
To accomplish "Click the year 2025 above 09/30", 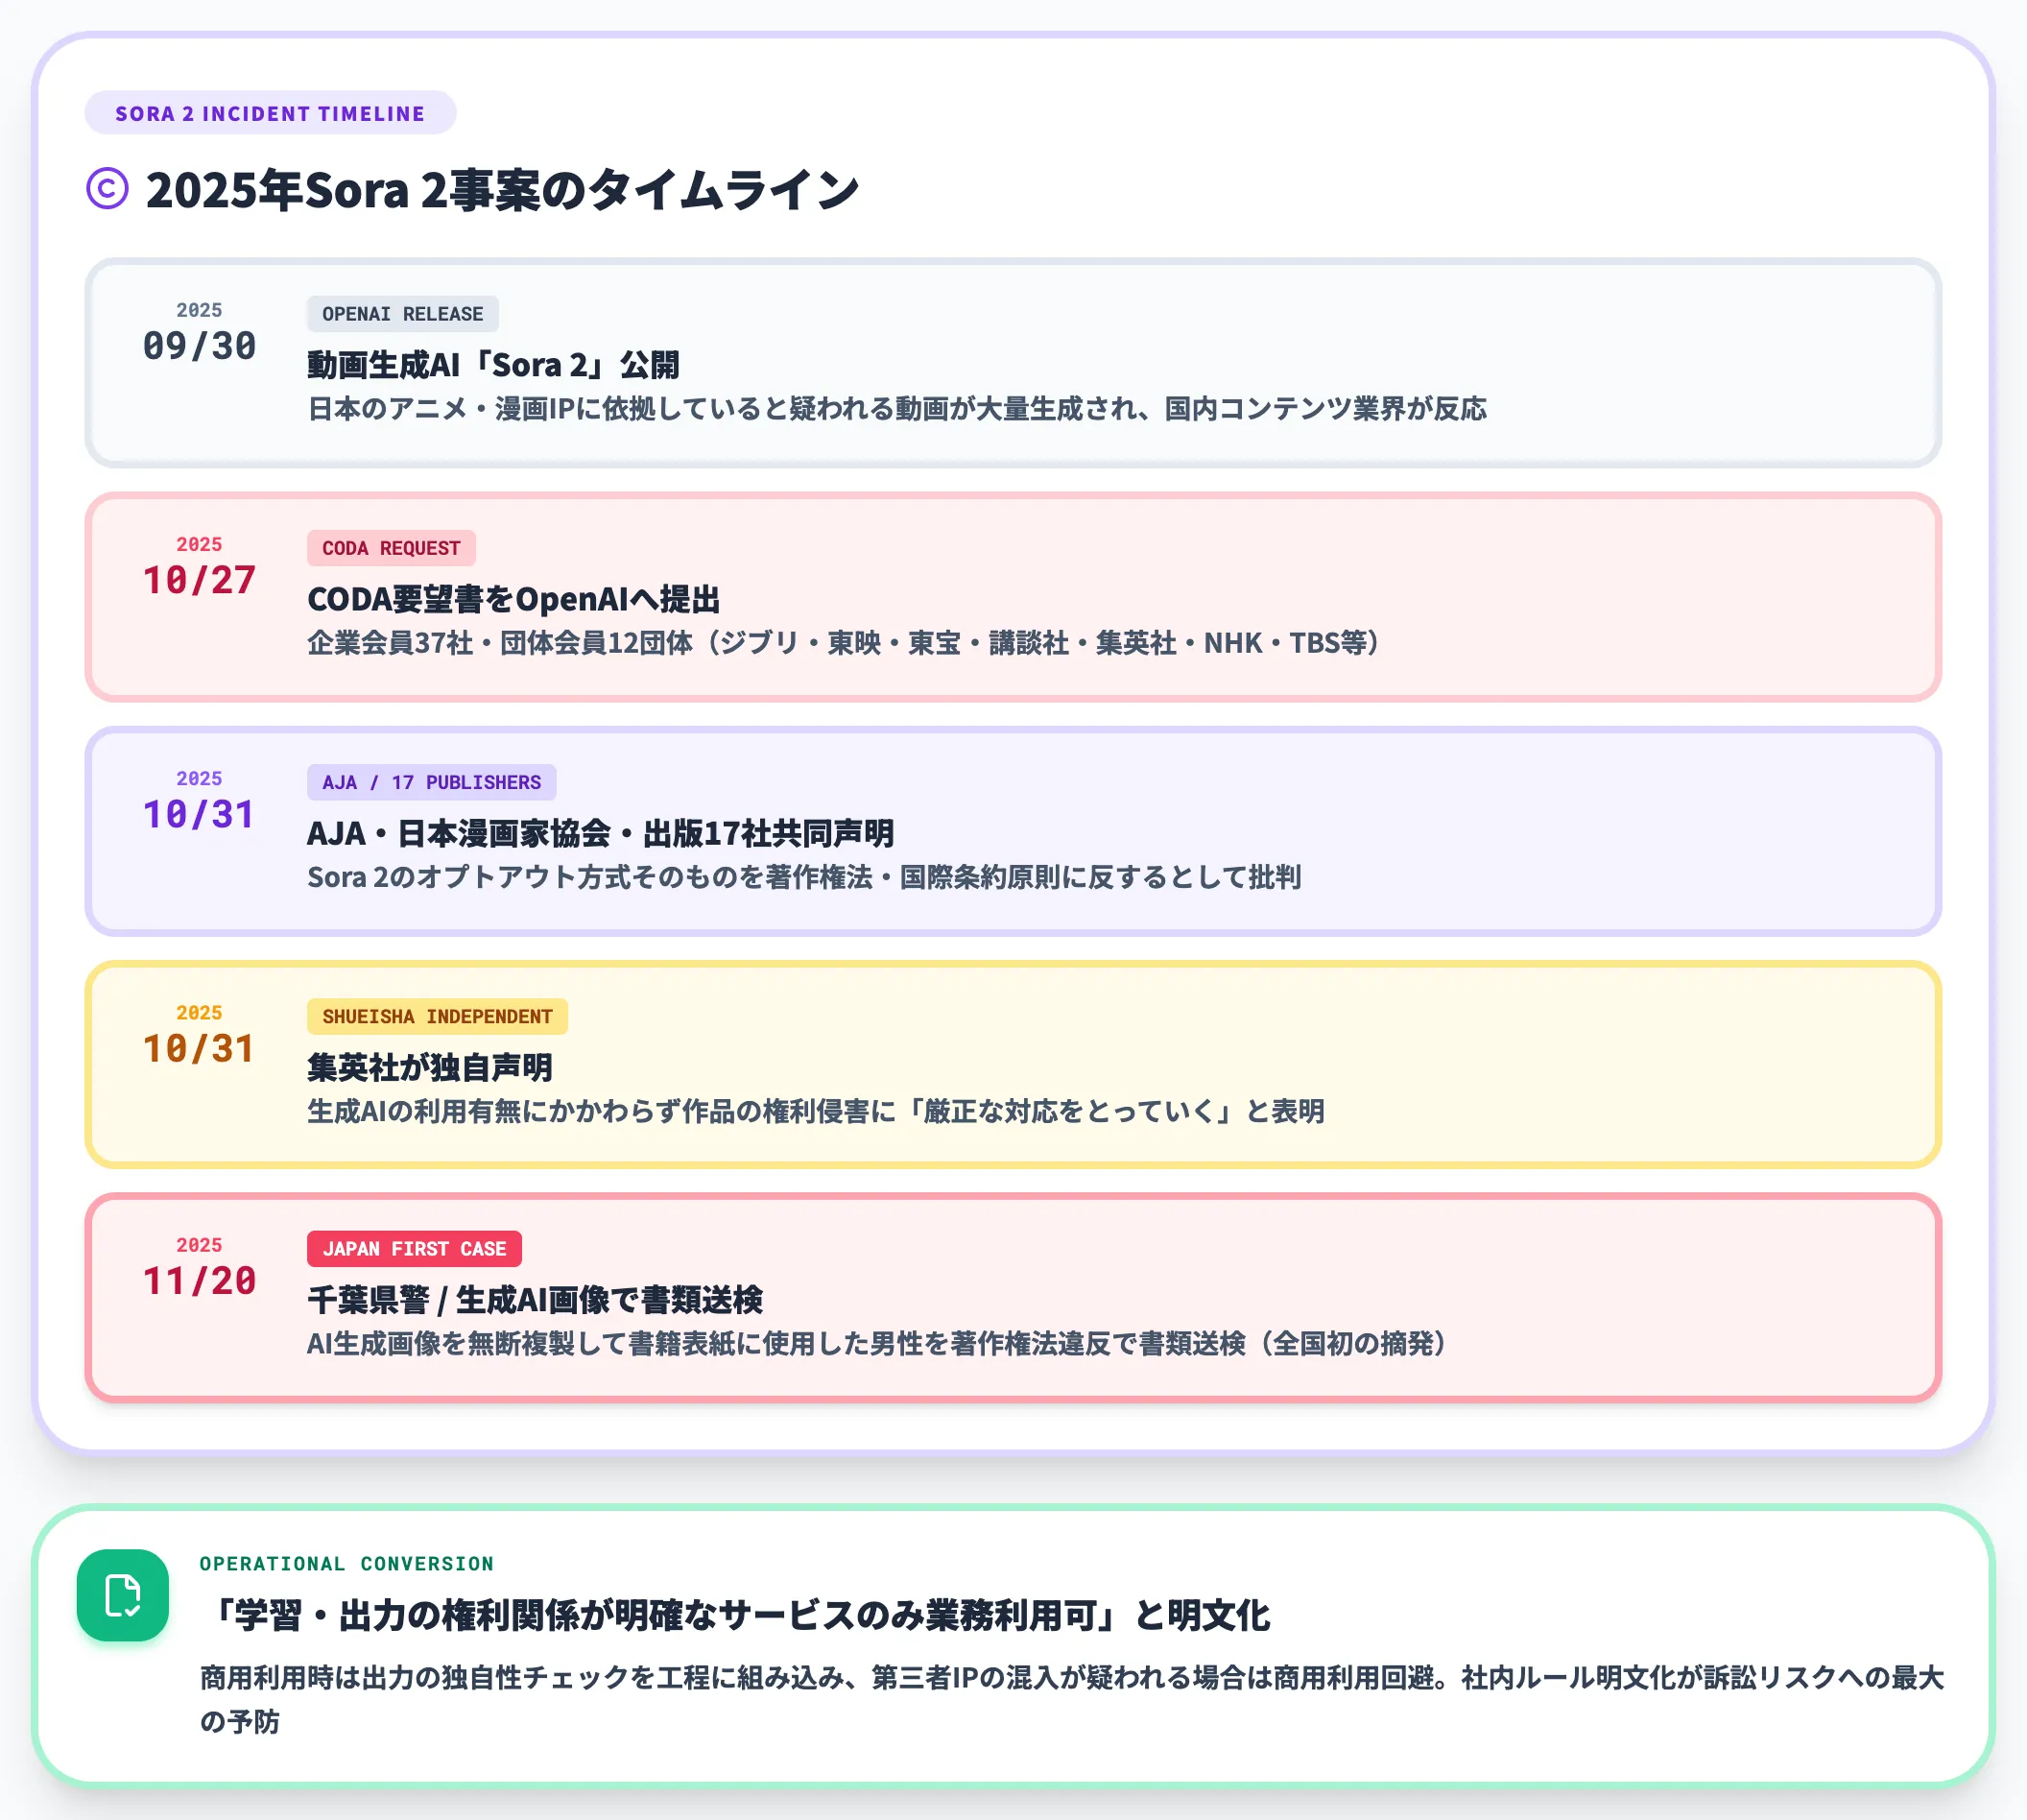I will coord(199,310).
